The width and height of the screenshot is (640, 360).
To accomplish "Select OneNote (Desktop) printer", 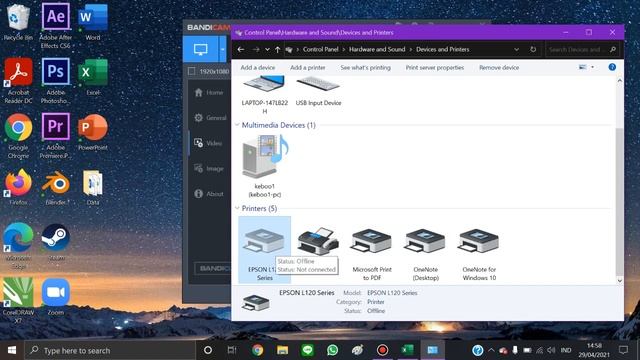I will click(x=425, y=254).
